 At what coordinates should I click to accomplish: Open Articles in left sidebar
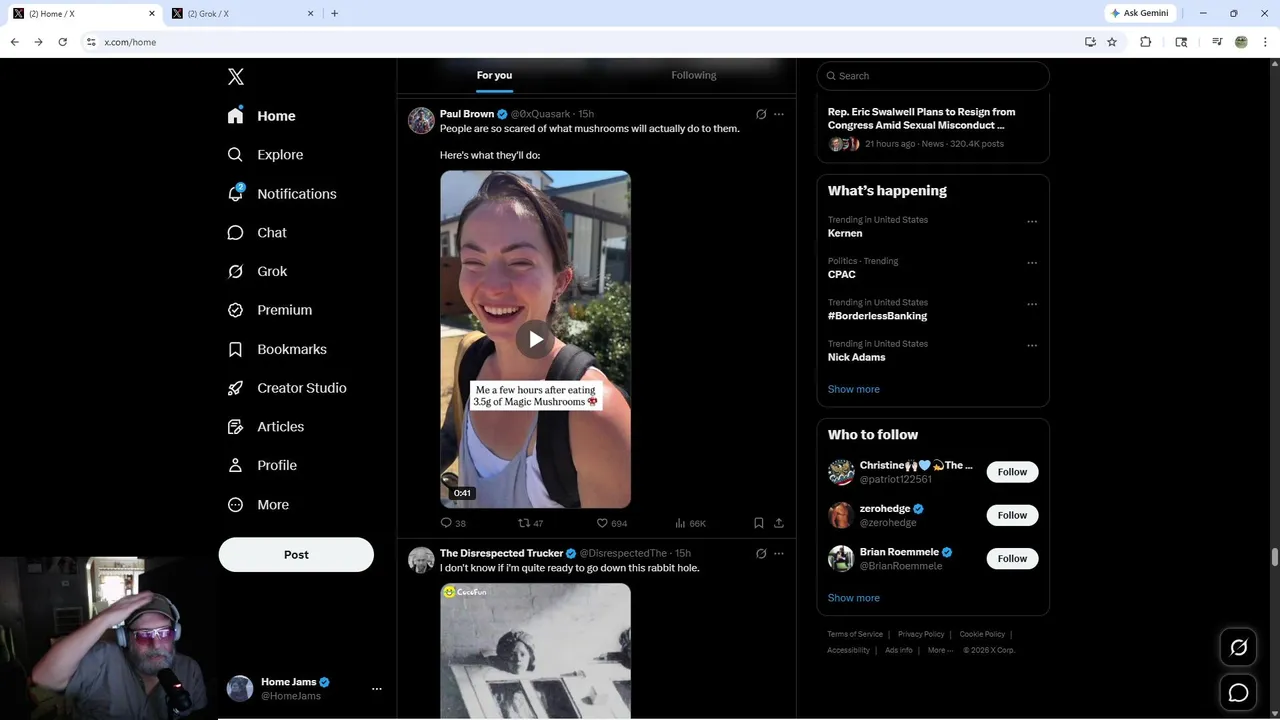tap(266, 426)
